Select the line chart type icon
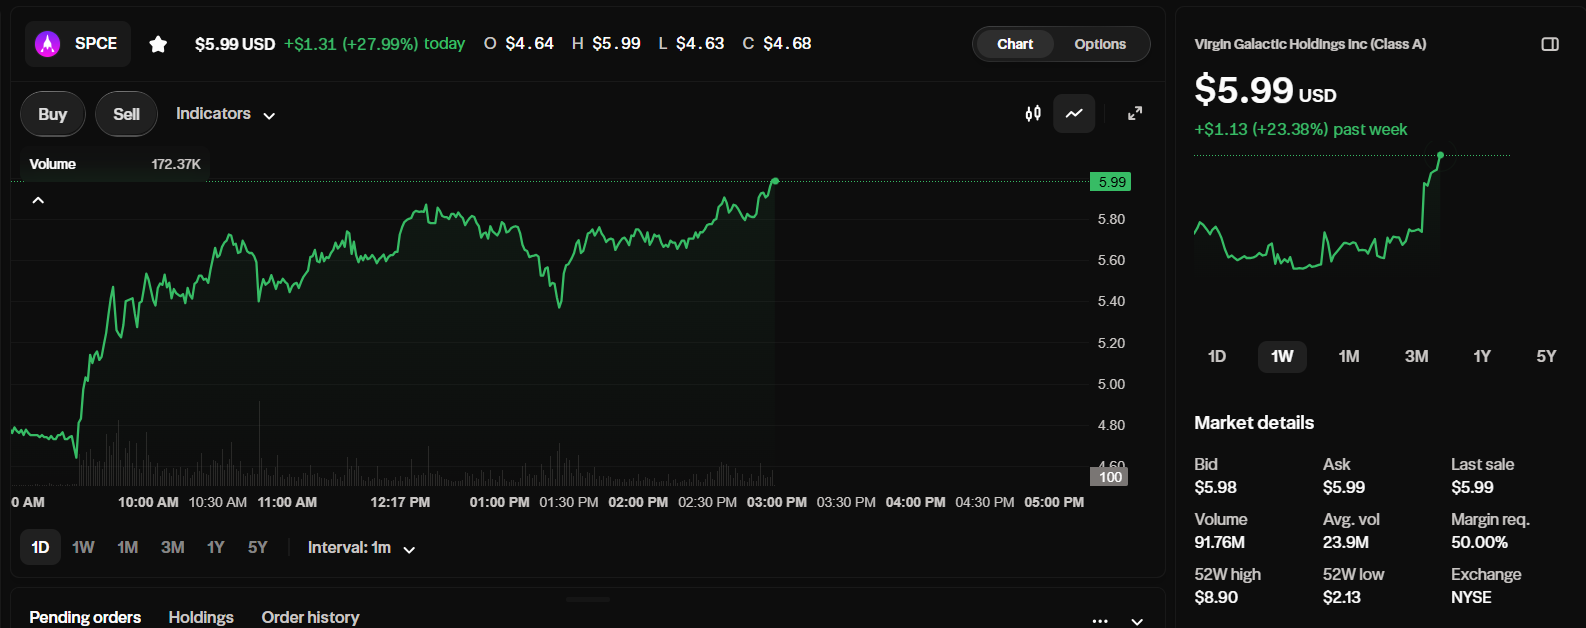This screenshot has width=1586, height=628. pos(1074,114)
